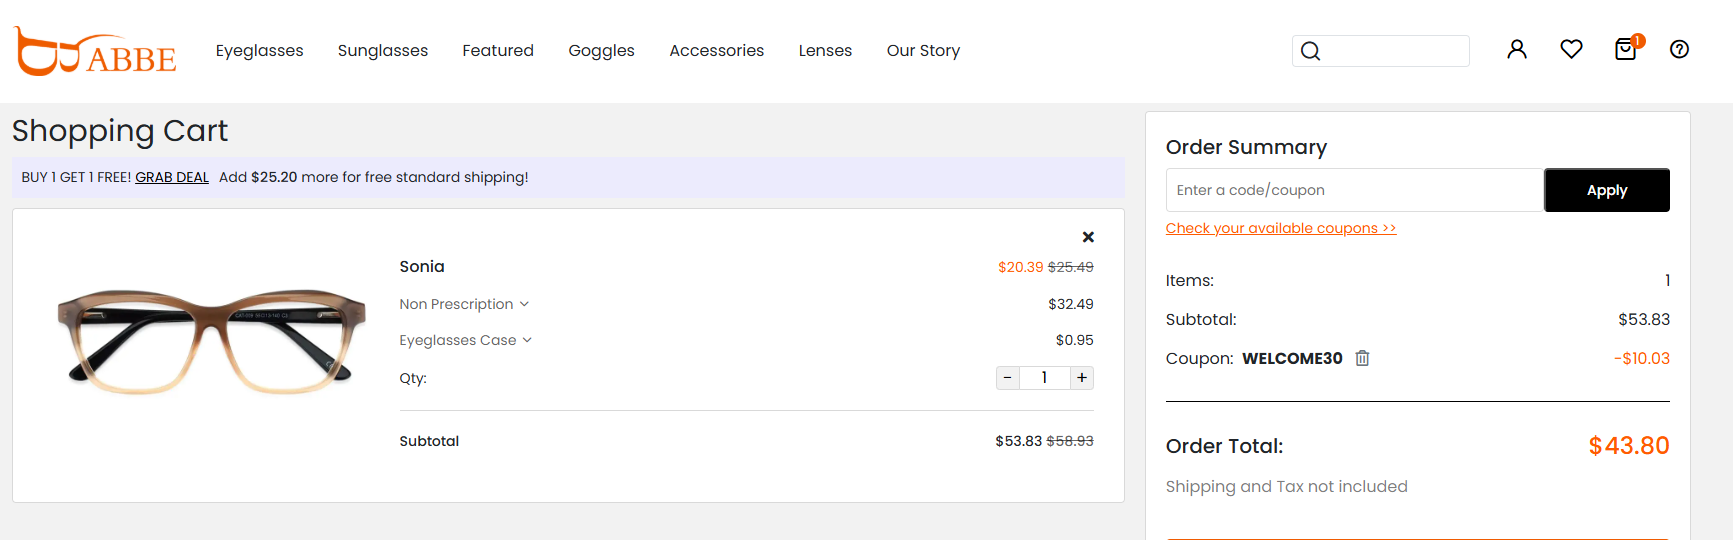Click the free standard shipping message

(x=374, y=177)
